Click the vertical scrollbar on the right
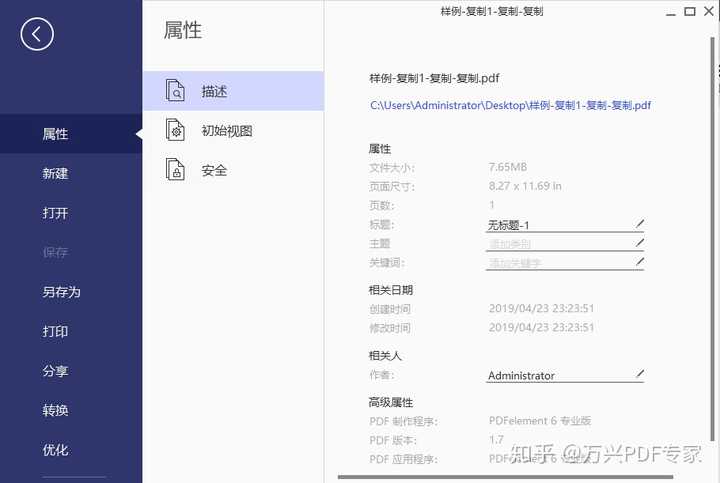720x483 pixels. 712,239
